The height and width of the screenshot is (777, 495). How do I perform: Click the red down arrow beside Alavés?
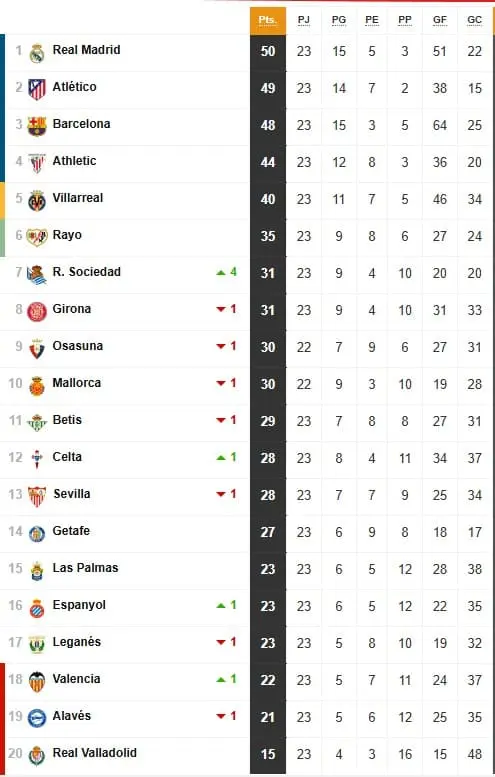click(x=221, y=716)
